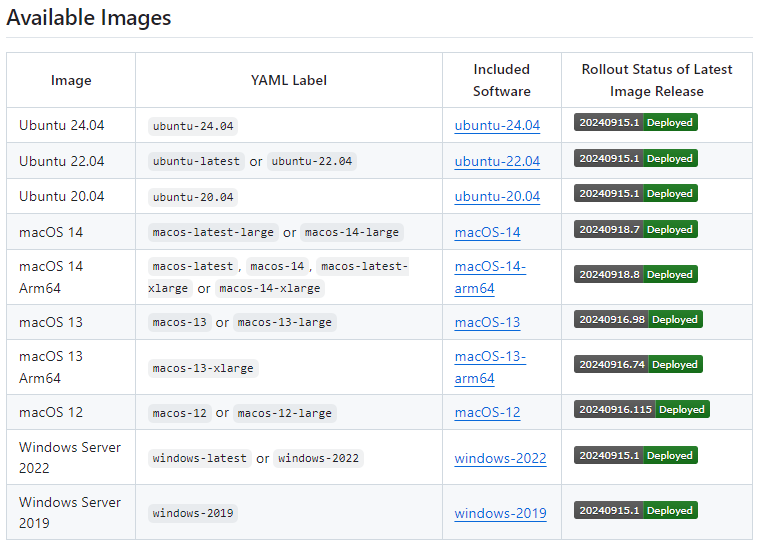This screenshot has height=547, width=761.
Task: Click the Image column header
Action: pyautogui.click(x=71, y=80)
